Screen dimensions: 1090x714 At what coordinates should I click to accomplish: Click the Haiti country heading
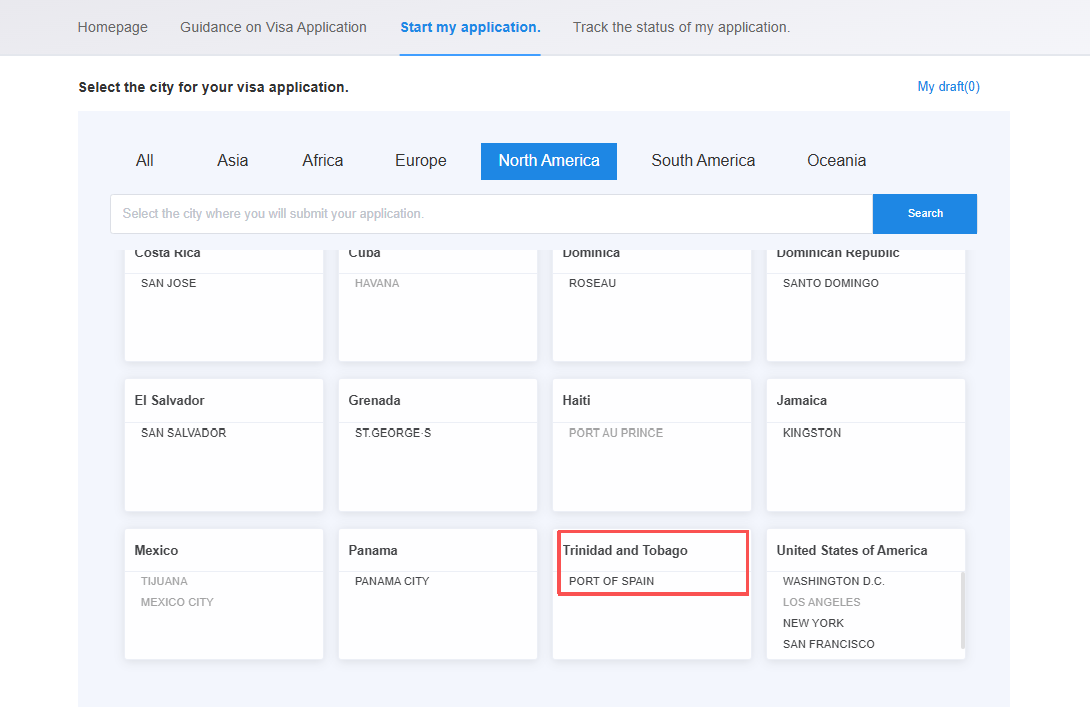tap(576, 400)
